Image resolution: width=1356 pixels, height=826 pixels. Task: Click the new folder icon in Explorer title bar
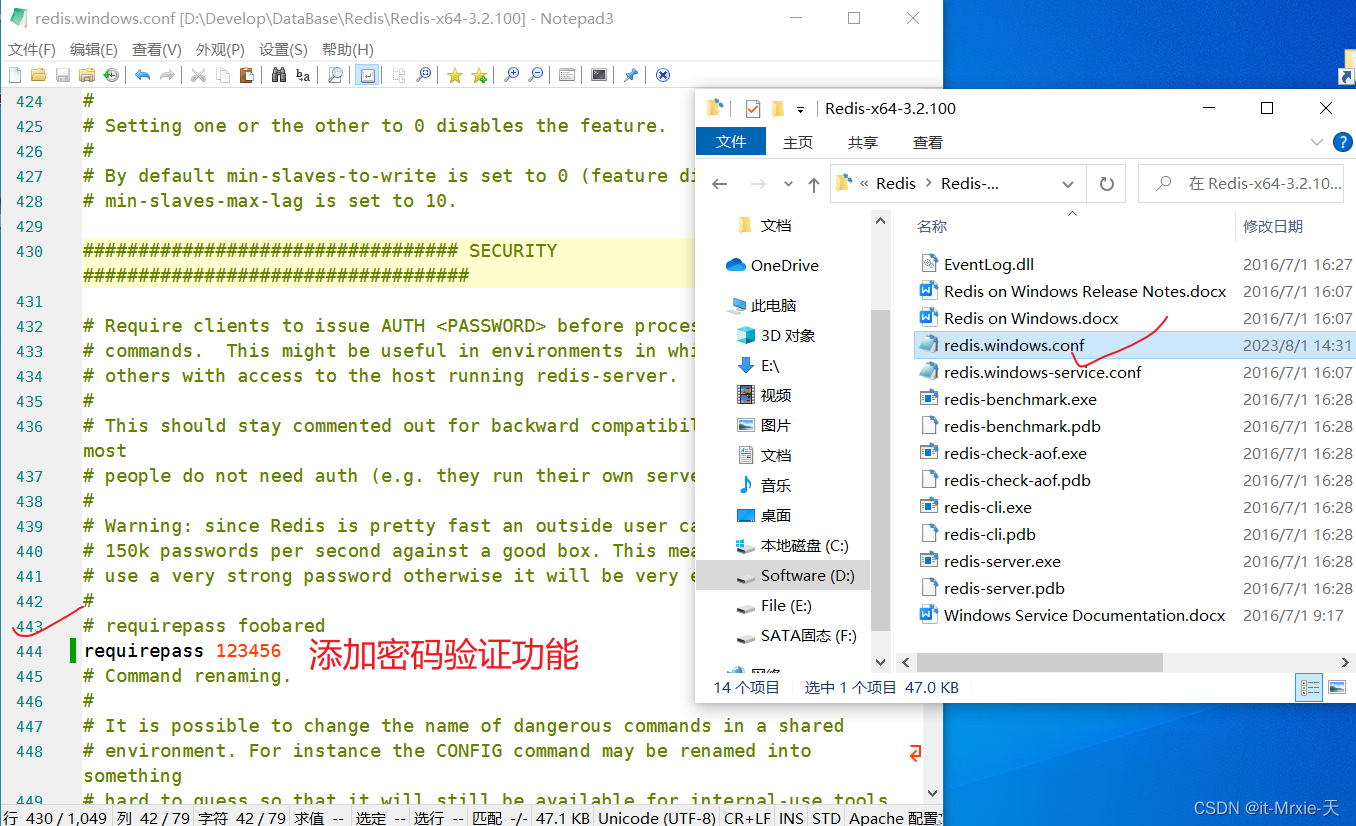pyautogui.click(x=777, y=108)
